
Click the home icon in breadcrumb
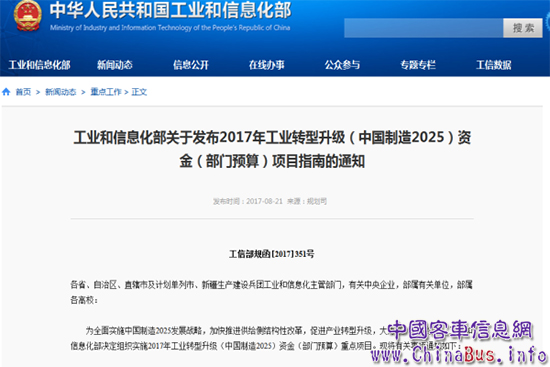tap(6, 92)
